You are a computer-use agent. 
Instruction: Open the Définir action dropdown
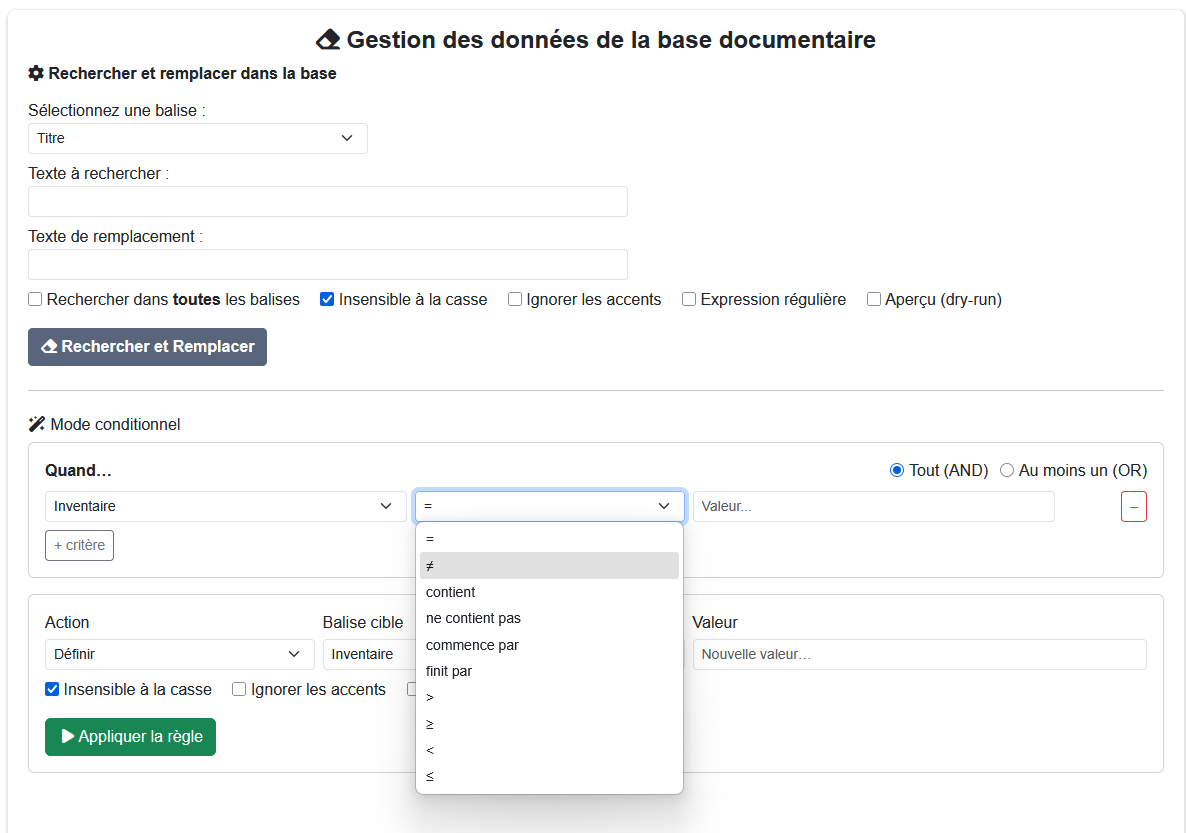(178, 654)
